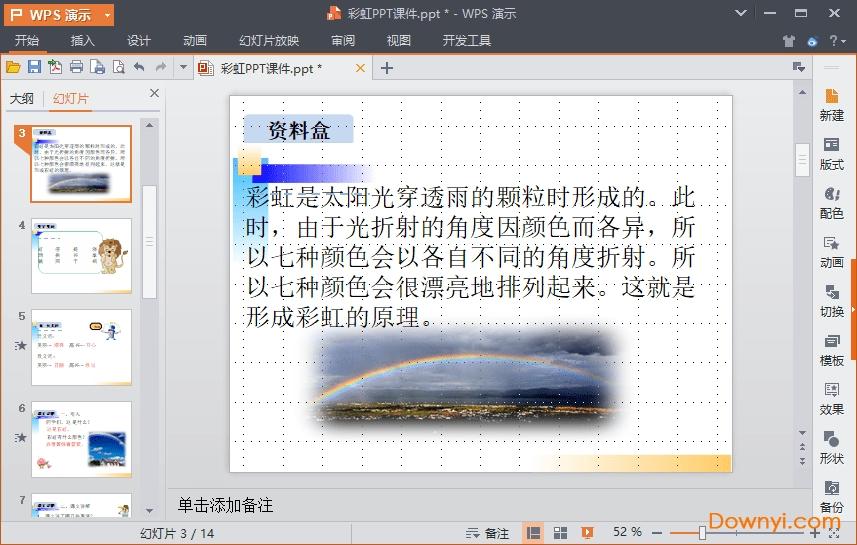
Task: Undo the last action
Action: click(139, 67)
